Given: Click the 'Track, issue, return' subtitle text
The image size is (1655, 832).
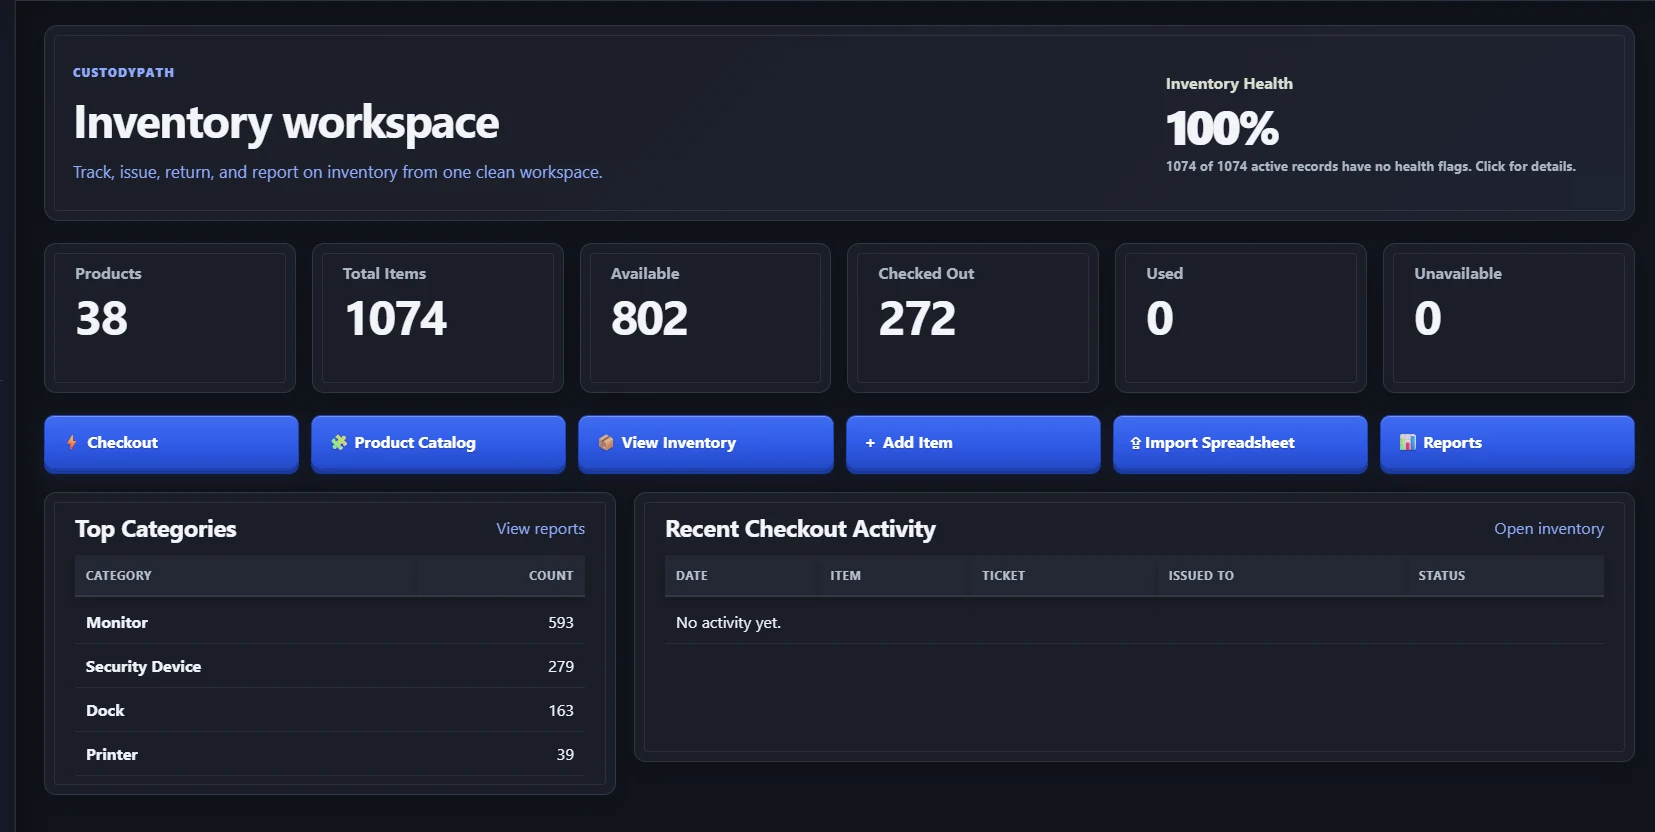Looking at the screenshot, I should pyautogui.click(x=337, y=172).
